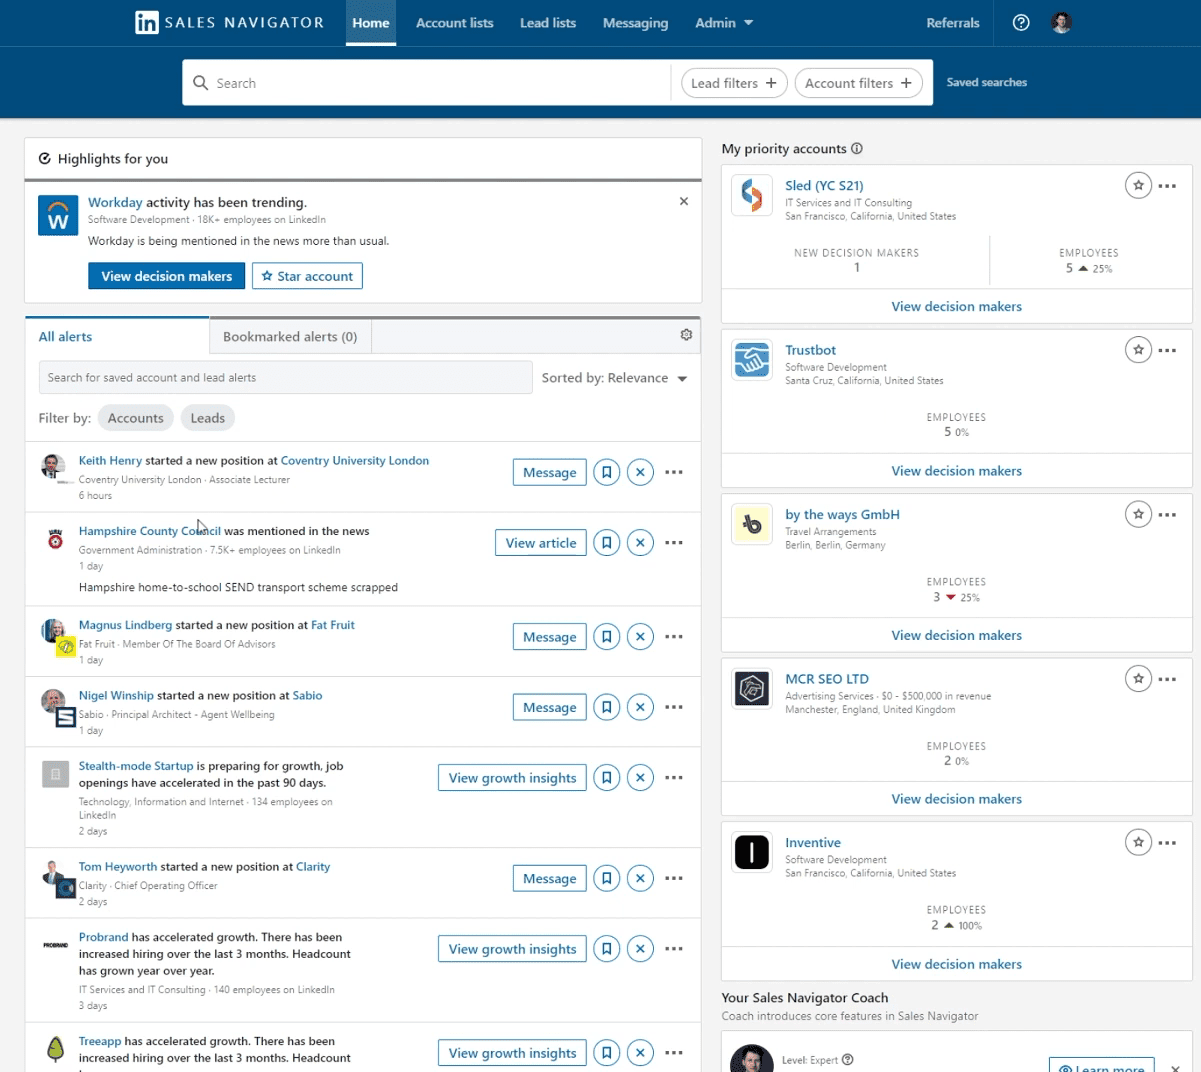Viewport: 1201px width, 1072px height.
Task: Dismiss the Nigel Winship alert
Action: point(640,707)
